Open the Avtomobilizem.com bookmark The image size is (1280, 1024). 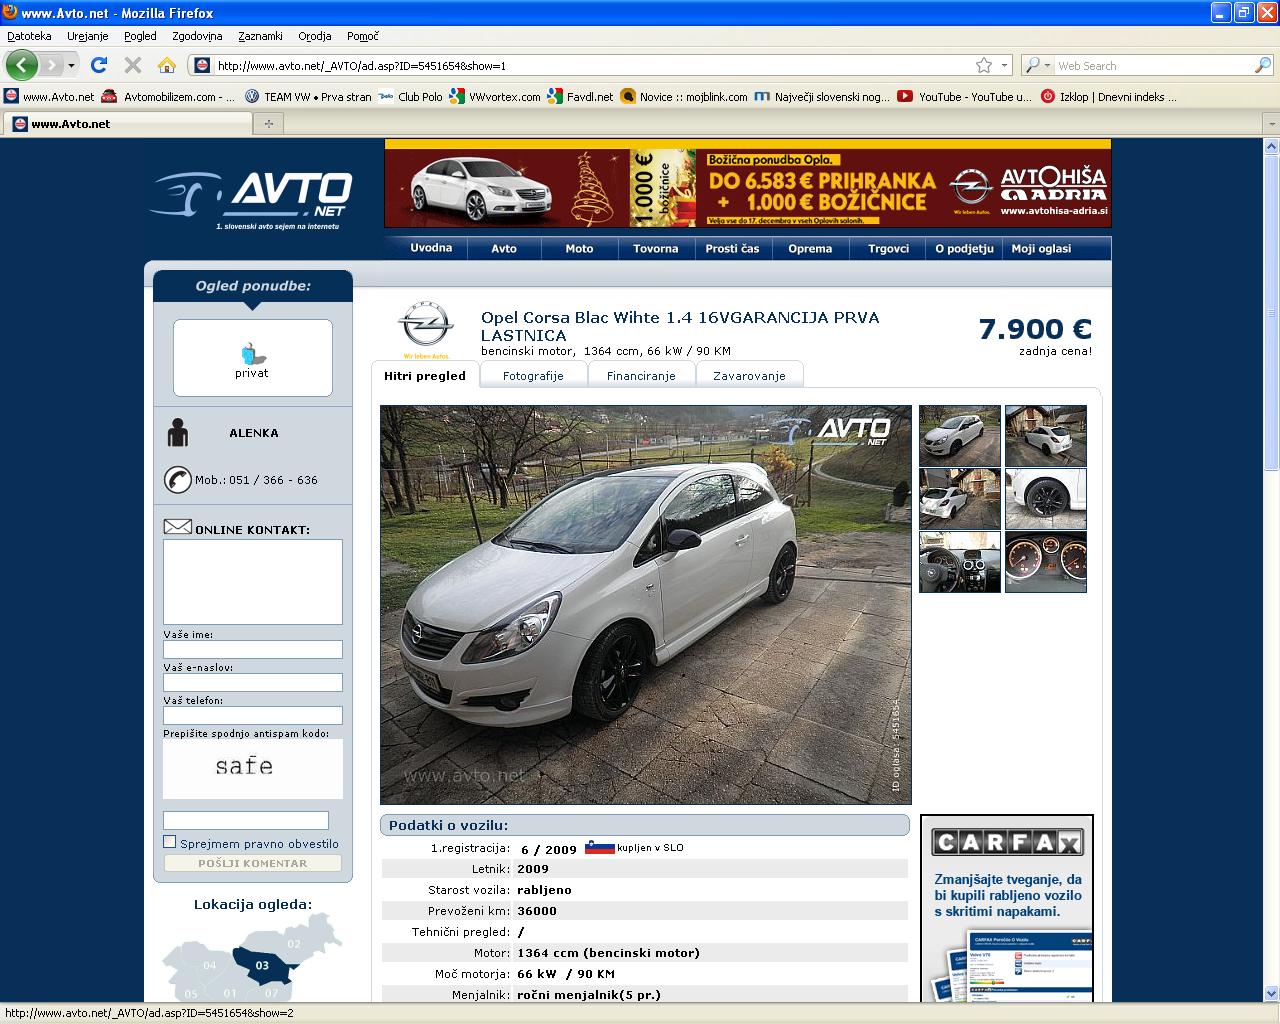tap(168, 97)
